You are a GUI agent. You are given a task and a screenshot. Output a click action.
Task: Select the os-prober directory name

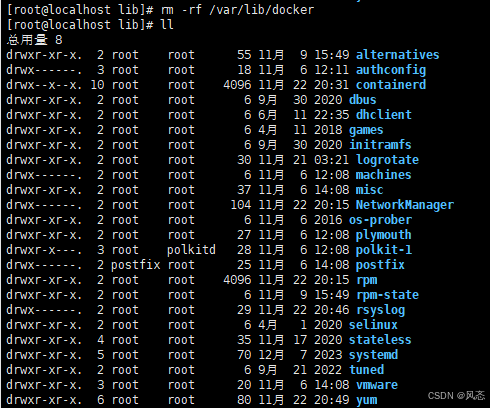tap(380, 220)
